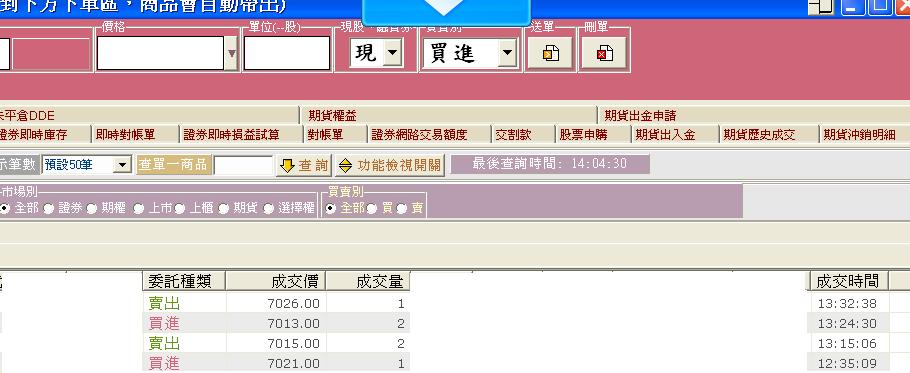Image resolution: width=910 pixels, height=373 pixels.
Task: Select the 買 radio button in 買賣別
Action: coord(371,209)
